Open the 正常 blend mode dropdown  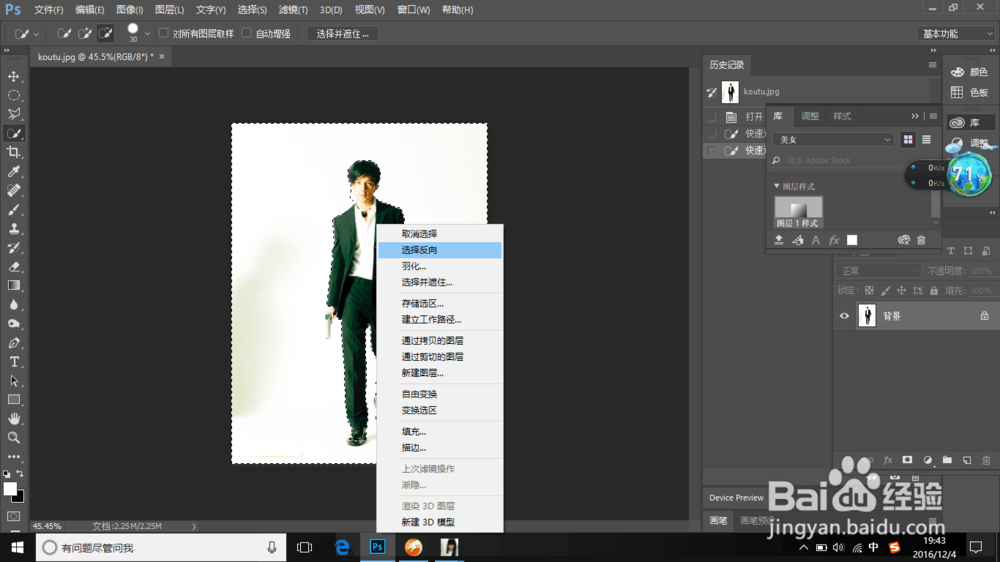coord(879,271)
